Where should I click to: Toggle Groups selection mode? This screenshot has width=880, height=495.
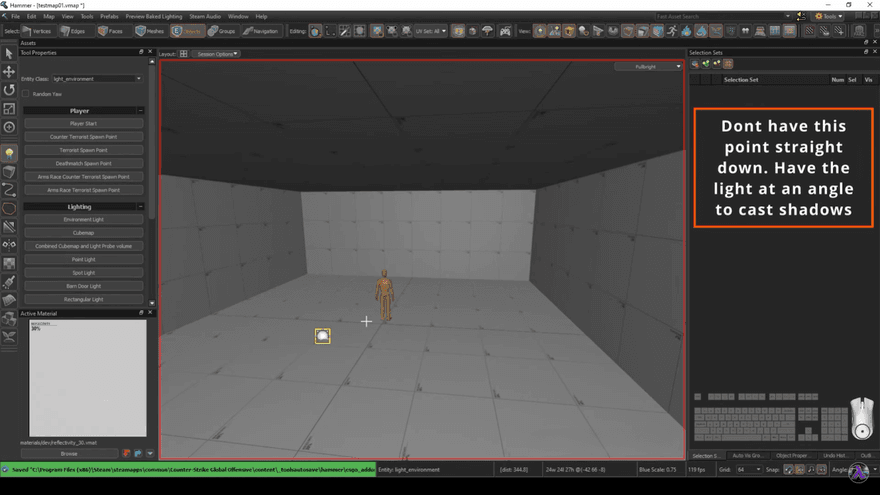(222, 31)
